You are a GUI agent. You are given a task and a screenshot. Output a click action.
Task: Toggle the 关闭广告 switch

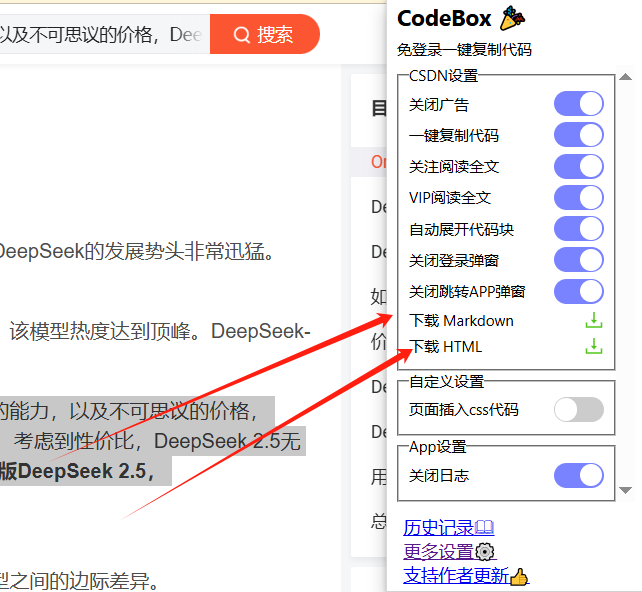(x=579, y=104)
